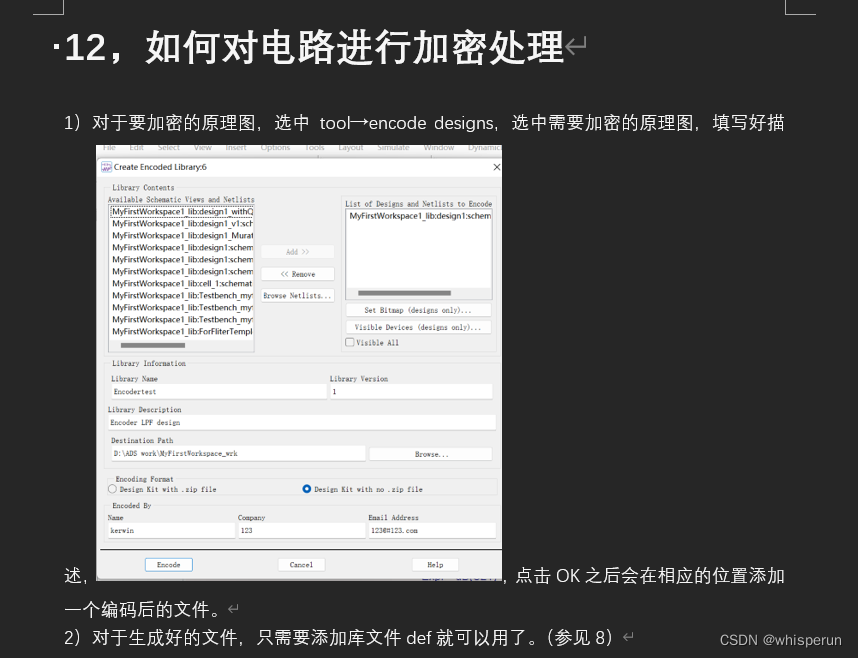Click the Add >> button
This screenshot has height=658, width=858.
click(298, 251)
